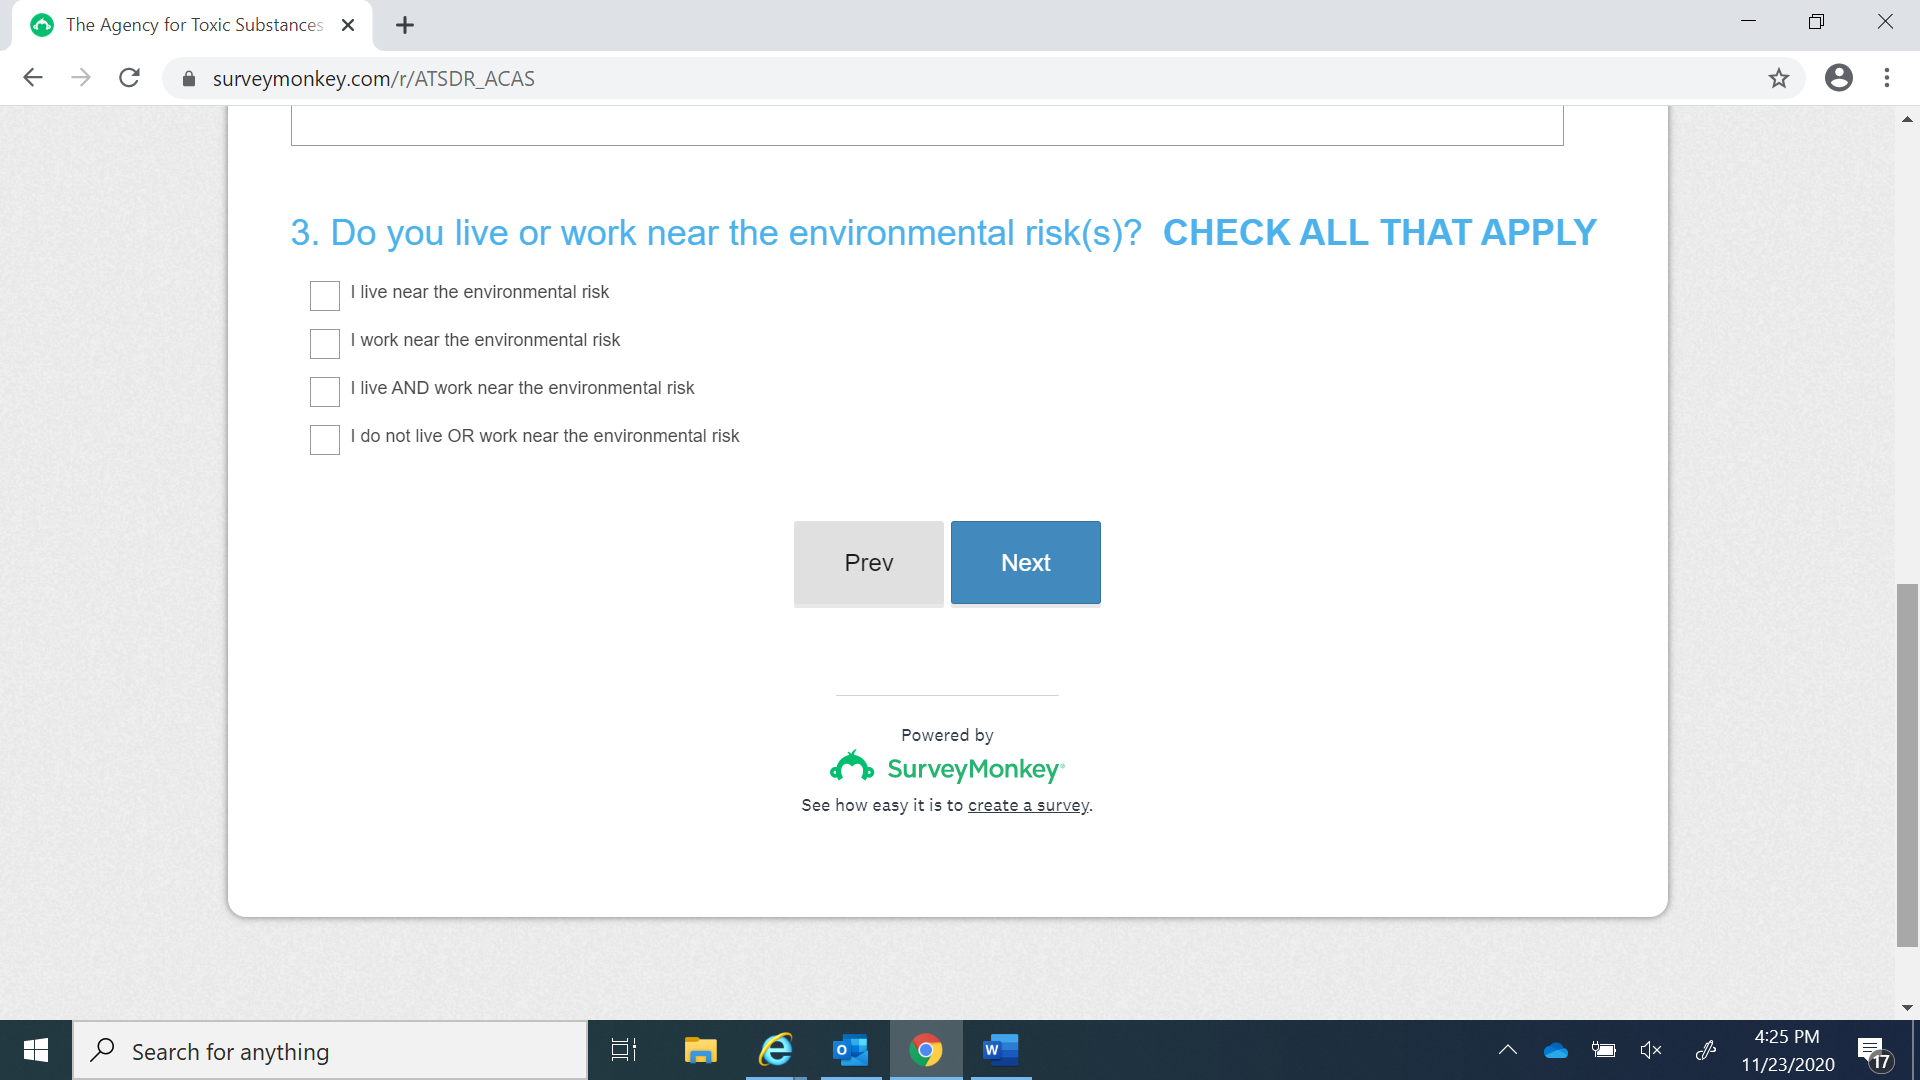Click the Prev button
This screenshot has height=1080, width=1920.
[x=868, y=562]
